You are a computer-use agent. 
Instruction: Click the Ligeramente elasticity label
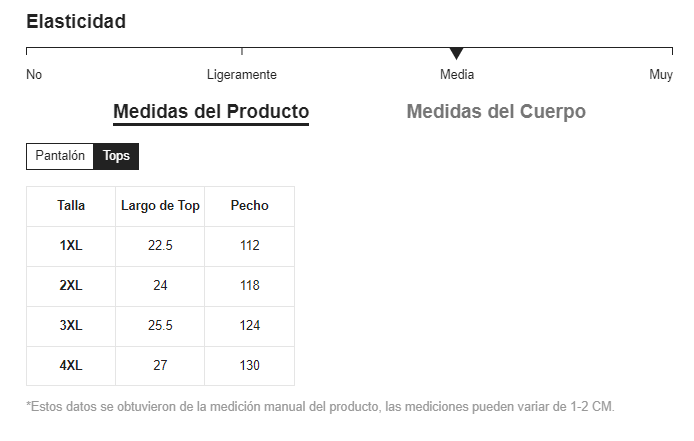[242, 75]
